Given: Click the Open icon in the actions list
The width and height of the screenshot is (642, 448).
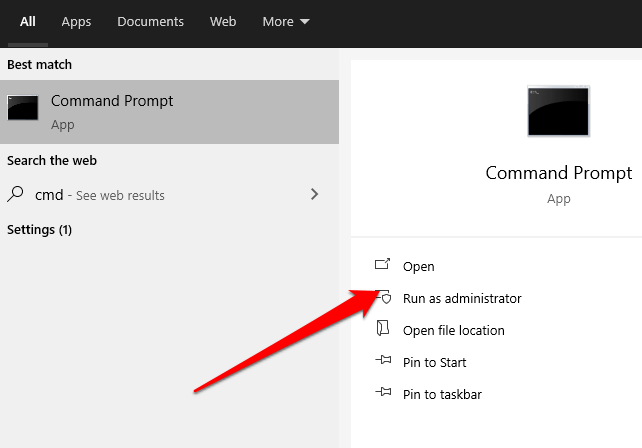Looking at the screenshot, I should (382, 266).
